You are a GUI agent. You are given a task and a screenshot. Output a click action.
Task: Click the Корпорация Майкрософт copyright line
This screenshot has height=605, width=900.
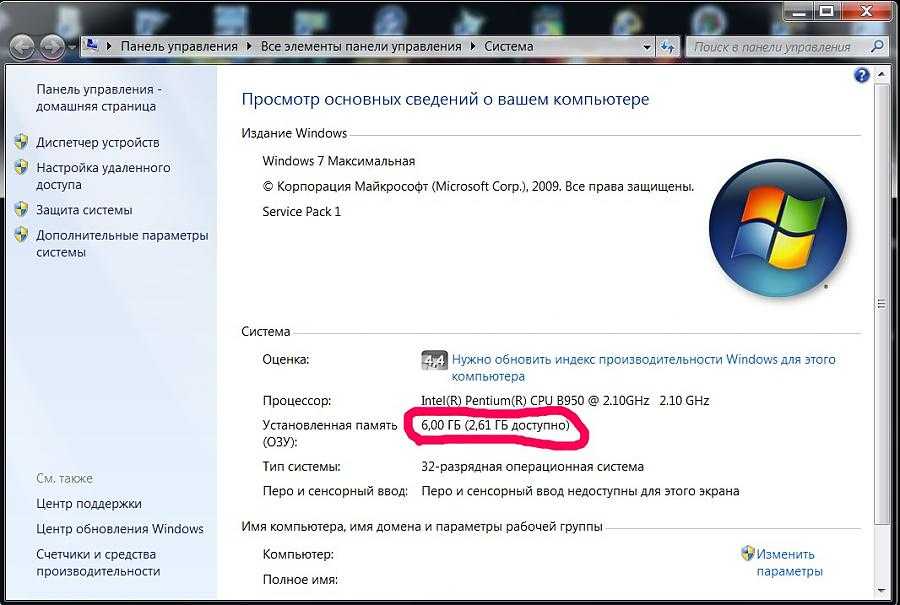coord(478,187)
